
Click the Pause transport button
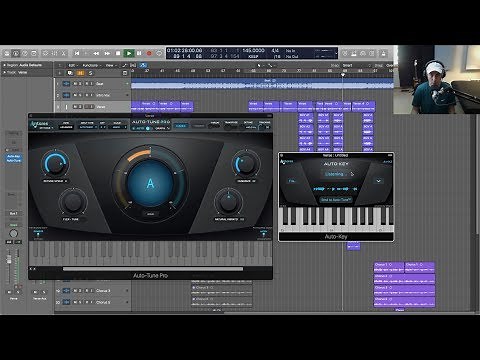coord(139,53)
